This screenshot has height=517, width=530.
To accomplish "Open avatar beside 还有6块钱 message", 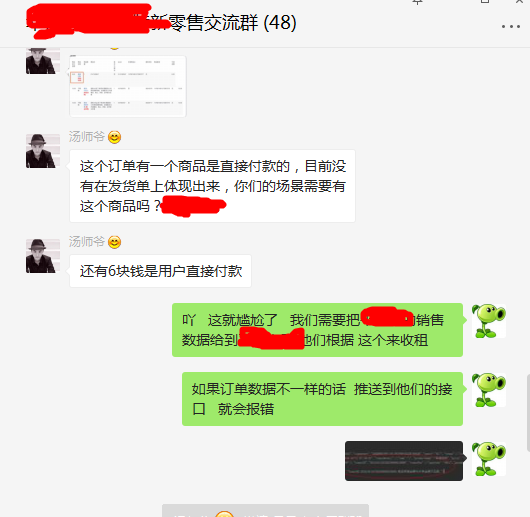I will pos(43,256).
